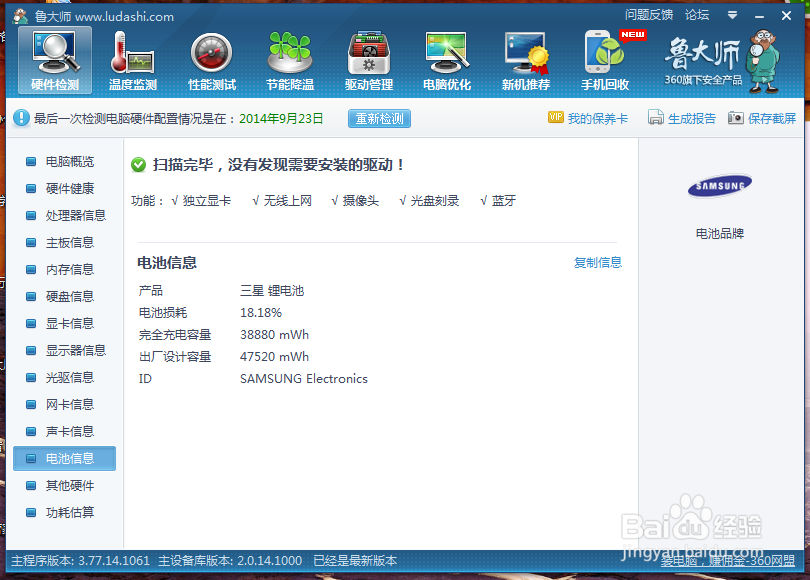This screenshot has width=810, height=580.
Task: Click the 三星 锂电池 product value
Action: click(x=272, y=291)
